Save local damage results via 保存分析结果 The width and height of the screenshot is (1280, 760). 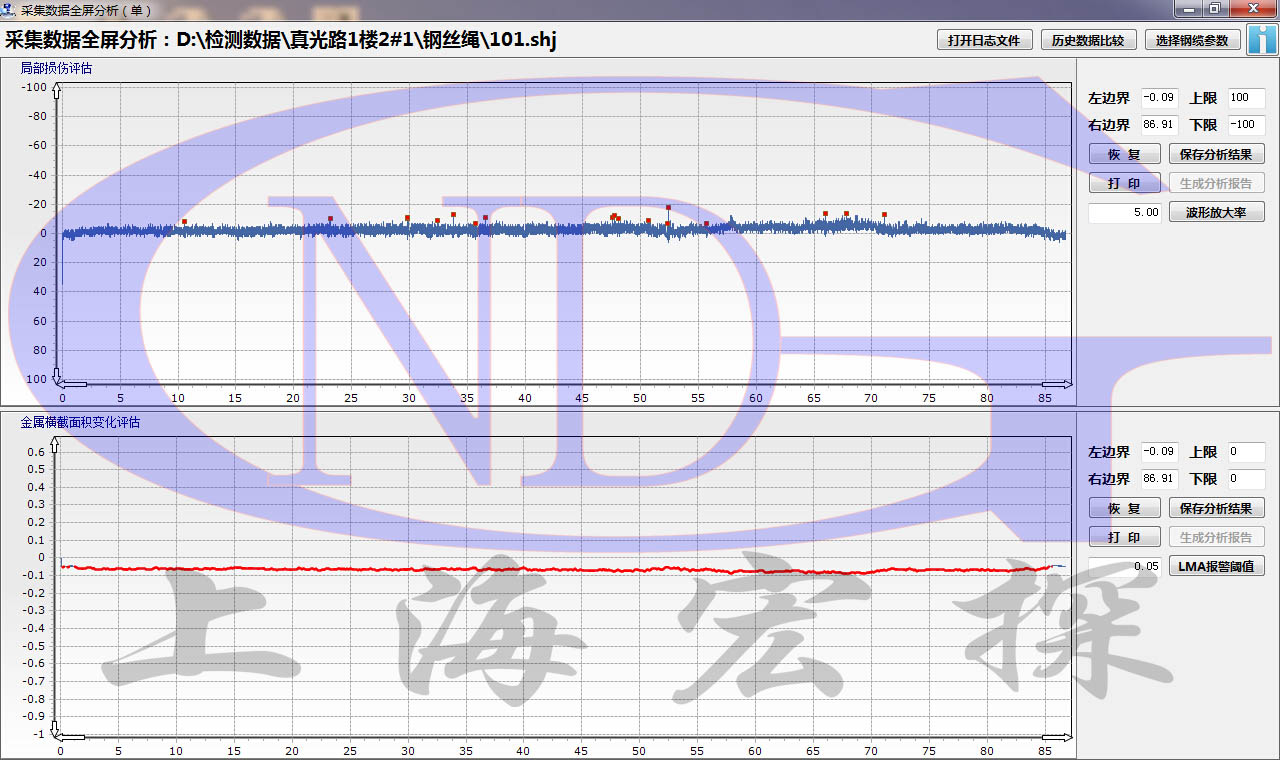pos(1216,154)
